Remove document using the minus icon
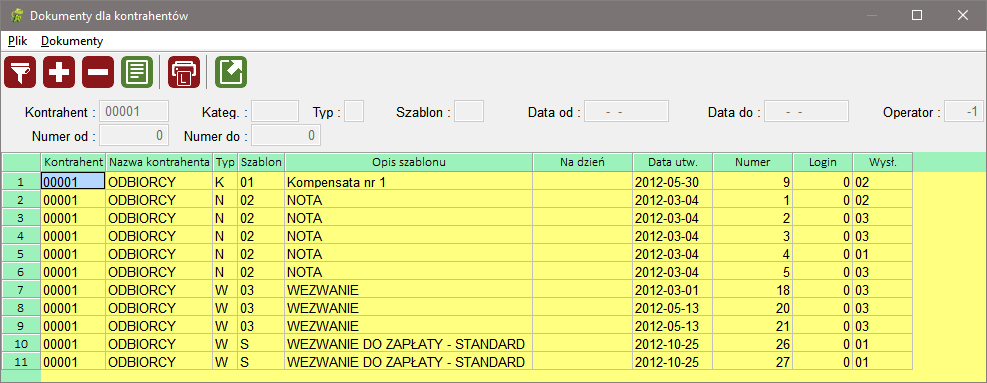Image resolution: width=987 pixels, height=383 pixels. 98,72
